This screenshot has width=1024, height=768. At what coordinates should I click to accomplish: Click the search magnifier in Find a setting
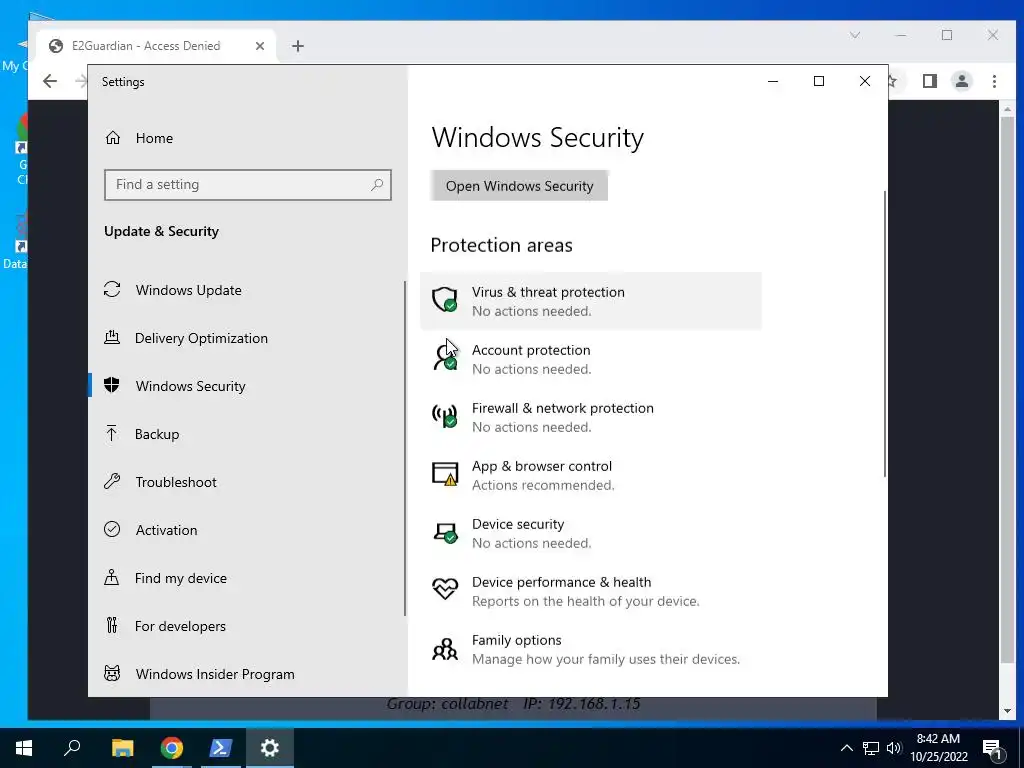click(x=377, y=185)
